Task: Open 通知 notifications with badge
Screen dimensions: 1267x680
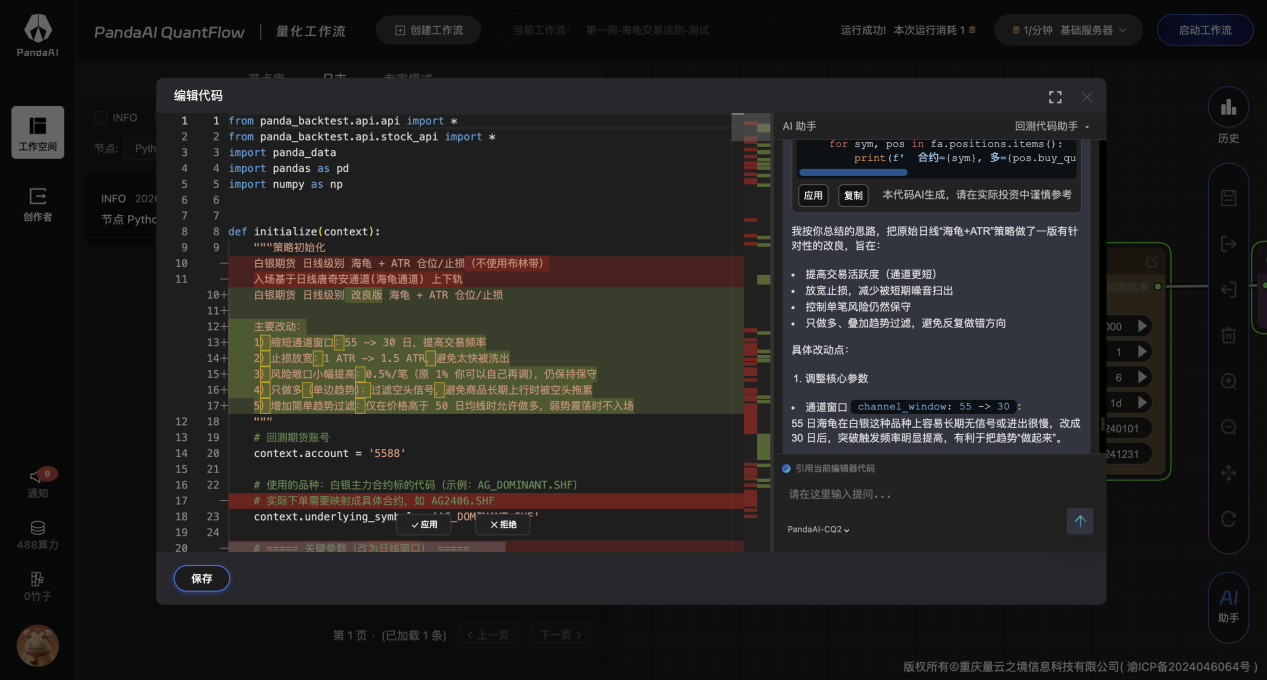Action: [x=38, y=482]
